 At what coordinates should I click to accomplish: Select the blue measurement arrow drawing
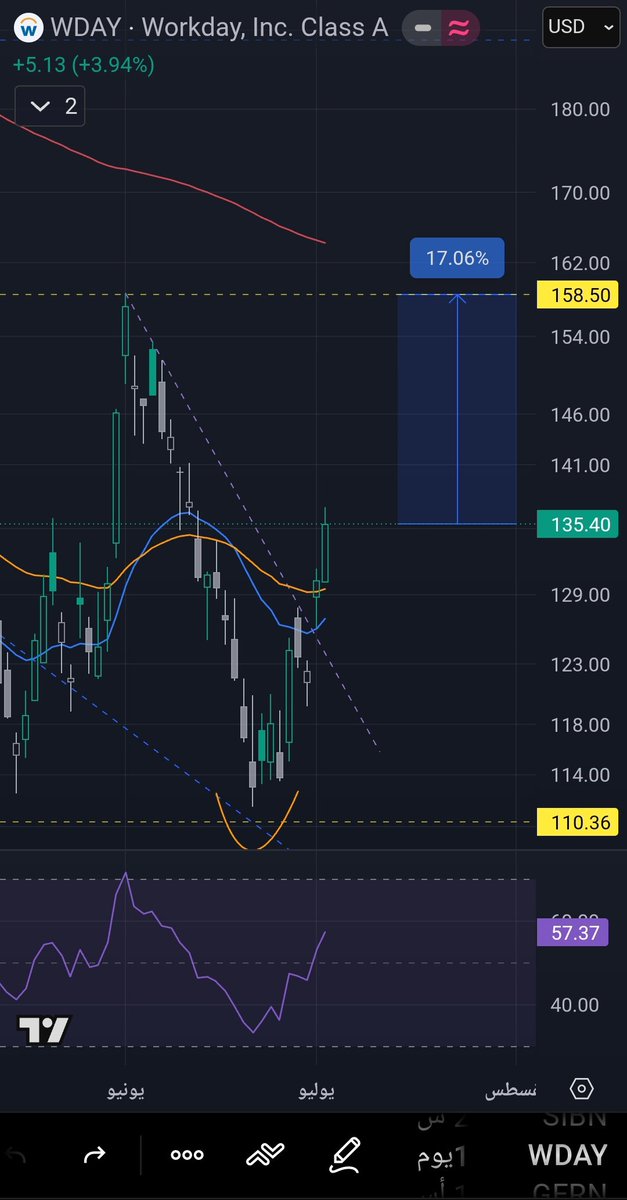point(457,409)
